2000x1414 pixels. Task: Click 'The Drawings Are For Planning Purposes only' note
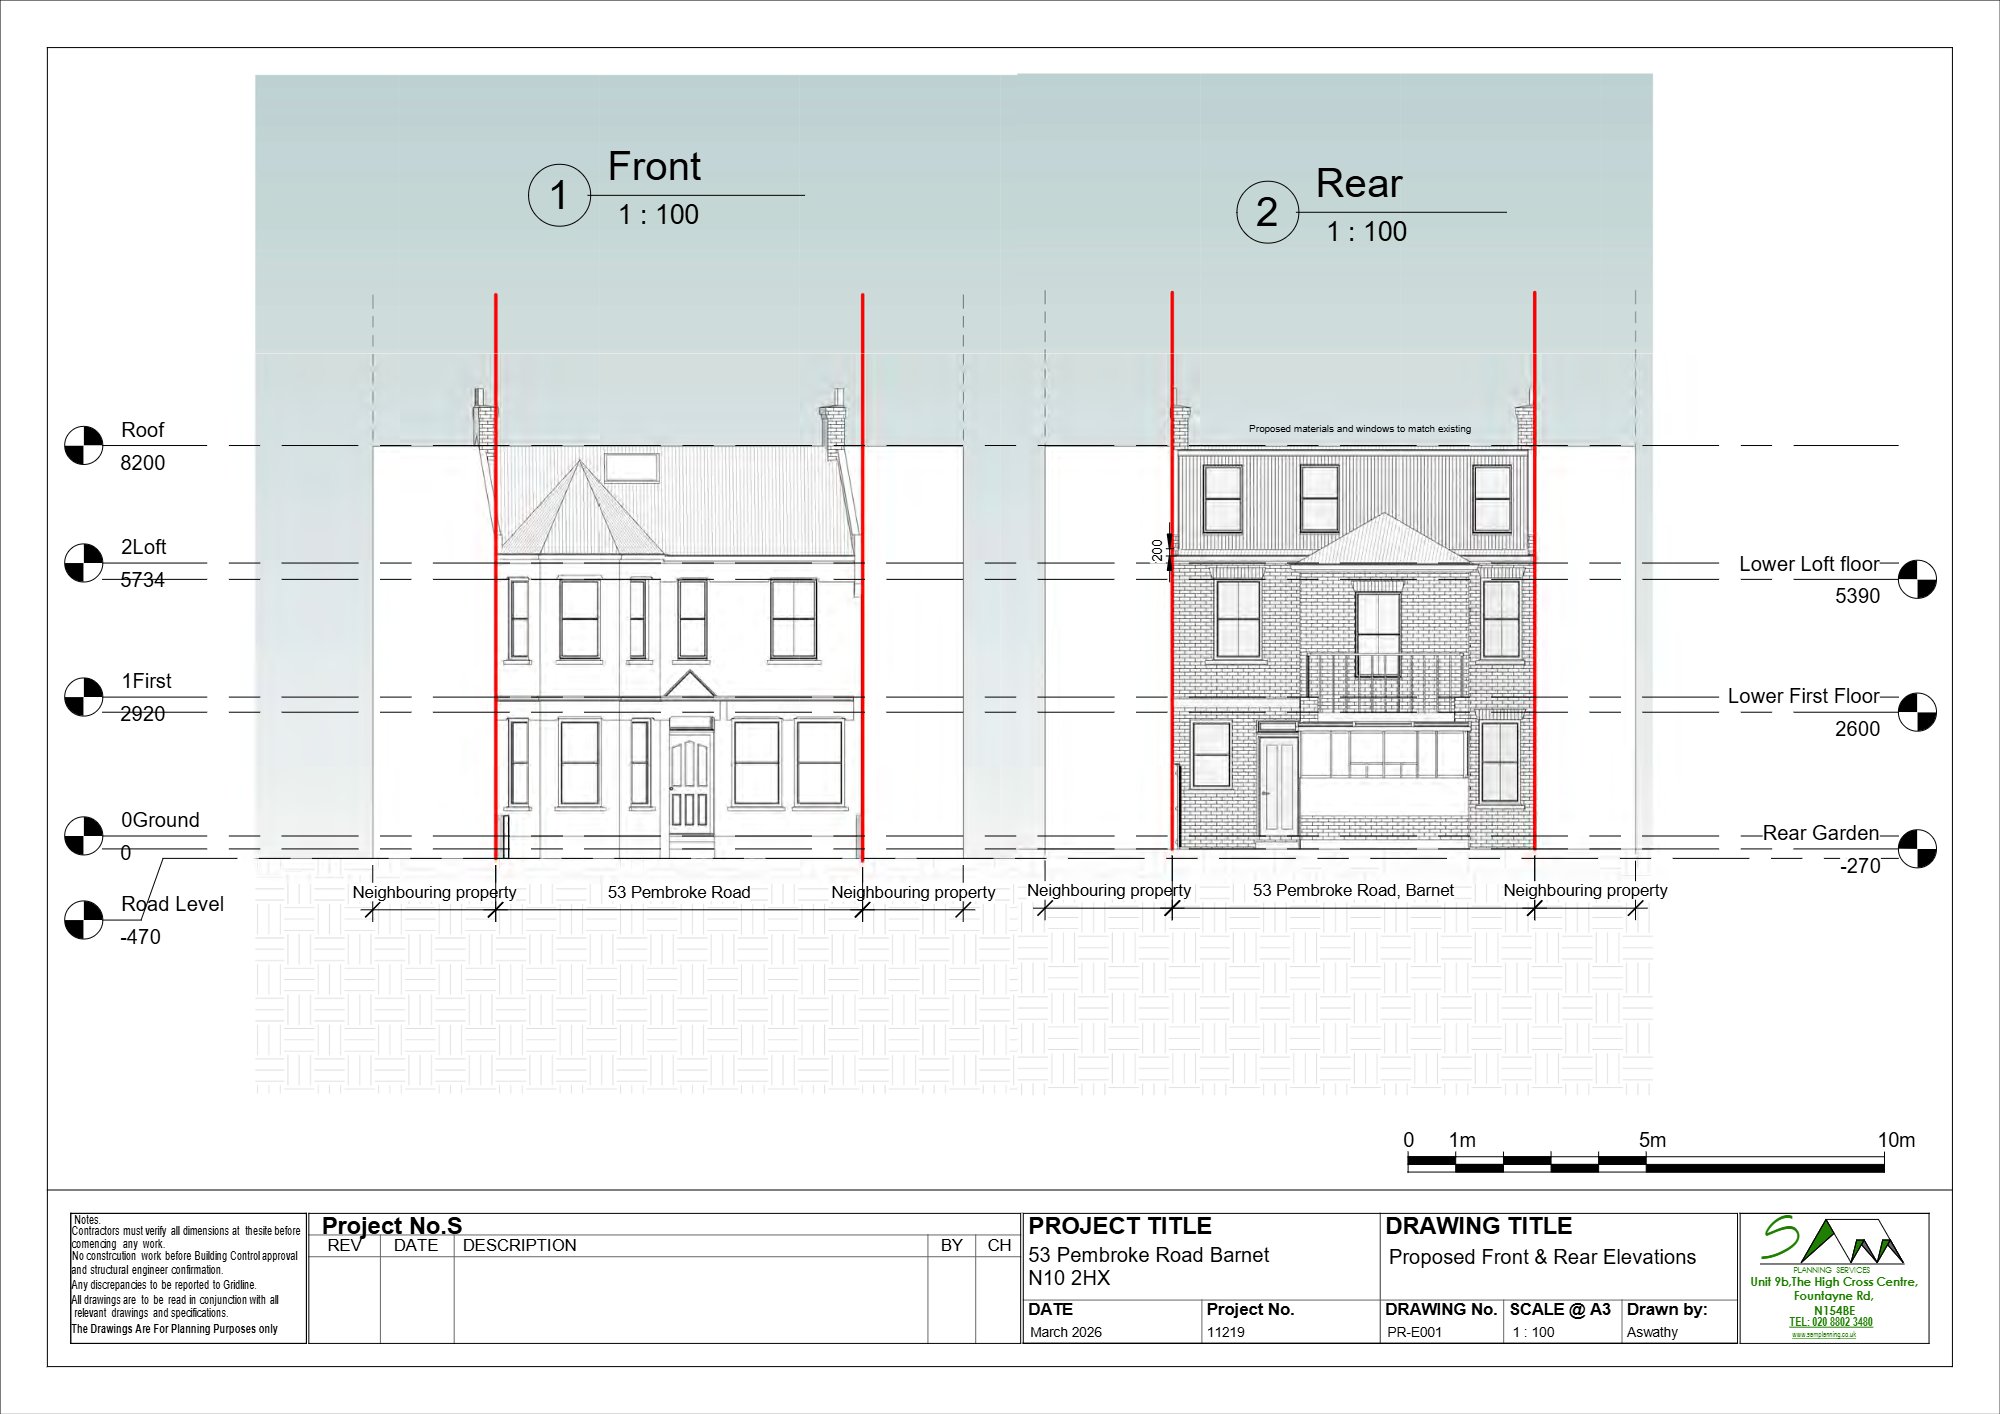[174, 1329]
